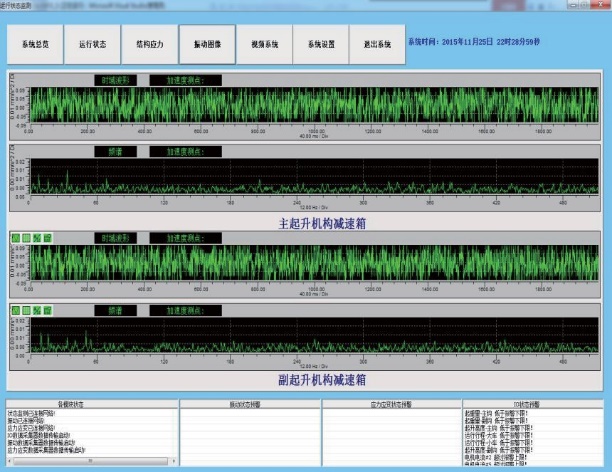
Task: Click second green icon on 副起升 time-domain chart
Action: coord(26,237)
